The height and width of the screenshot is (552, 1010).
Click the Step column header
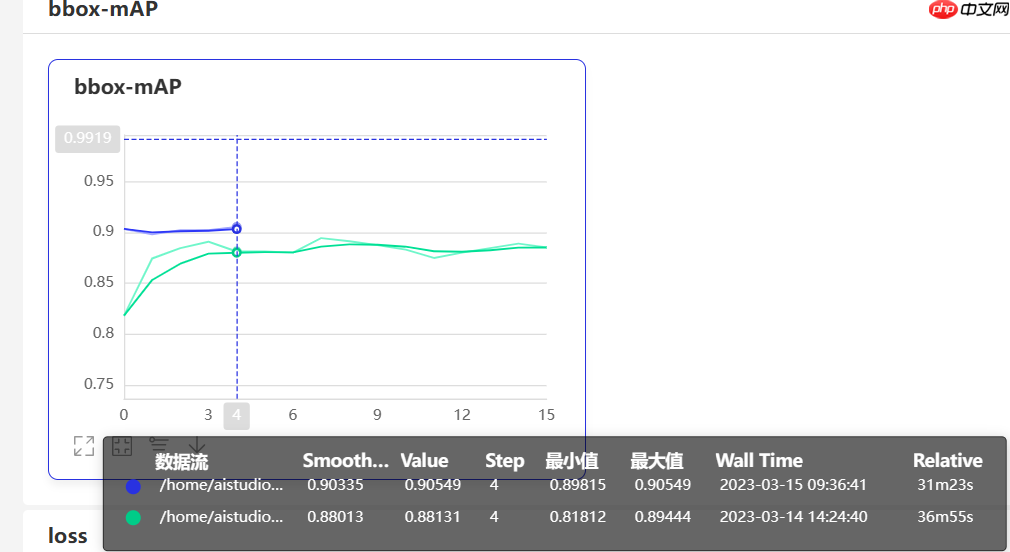point(504,461)
